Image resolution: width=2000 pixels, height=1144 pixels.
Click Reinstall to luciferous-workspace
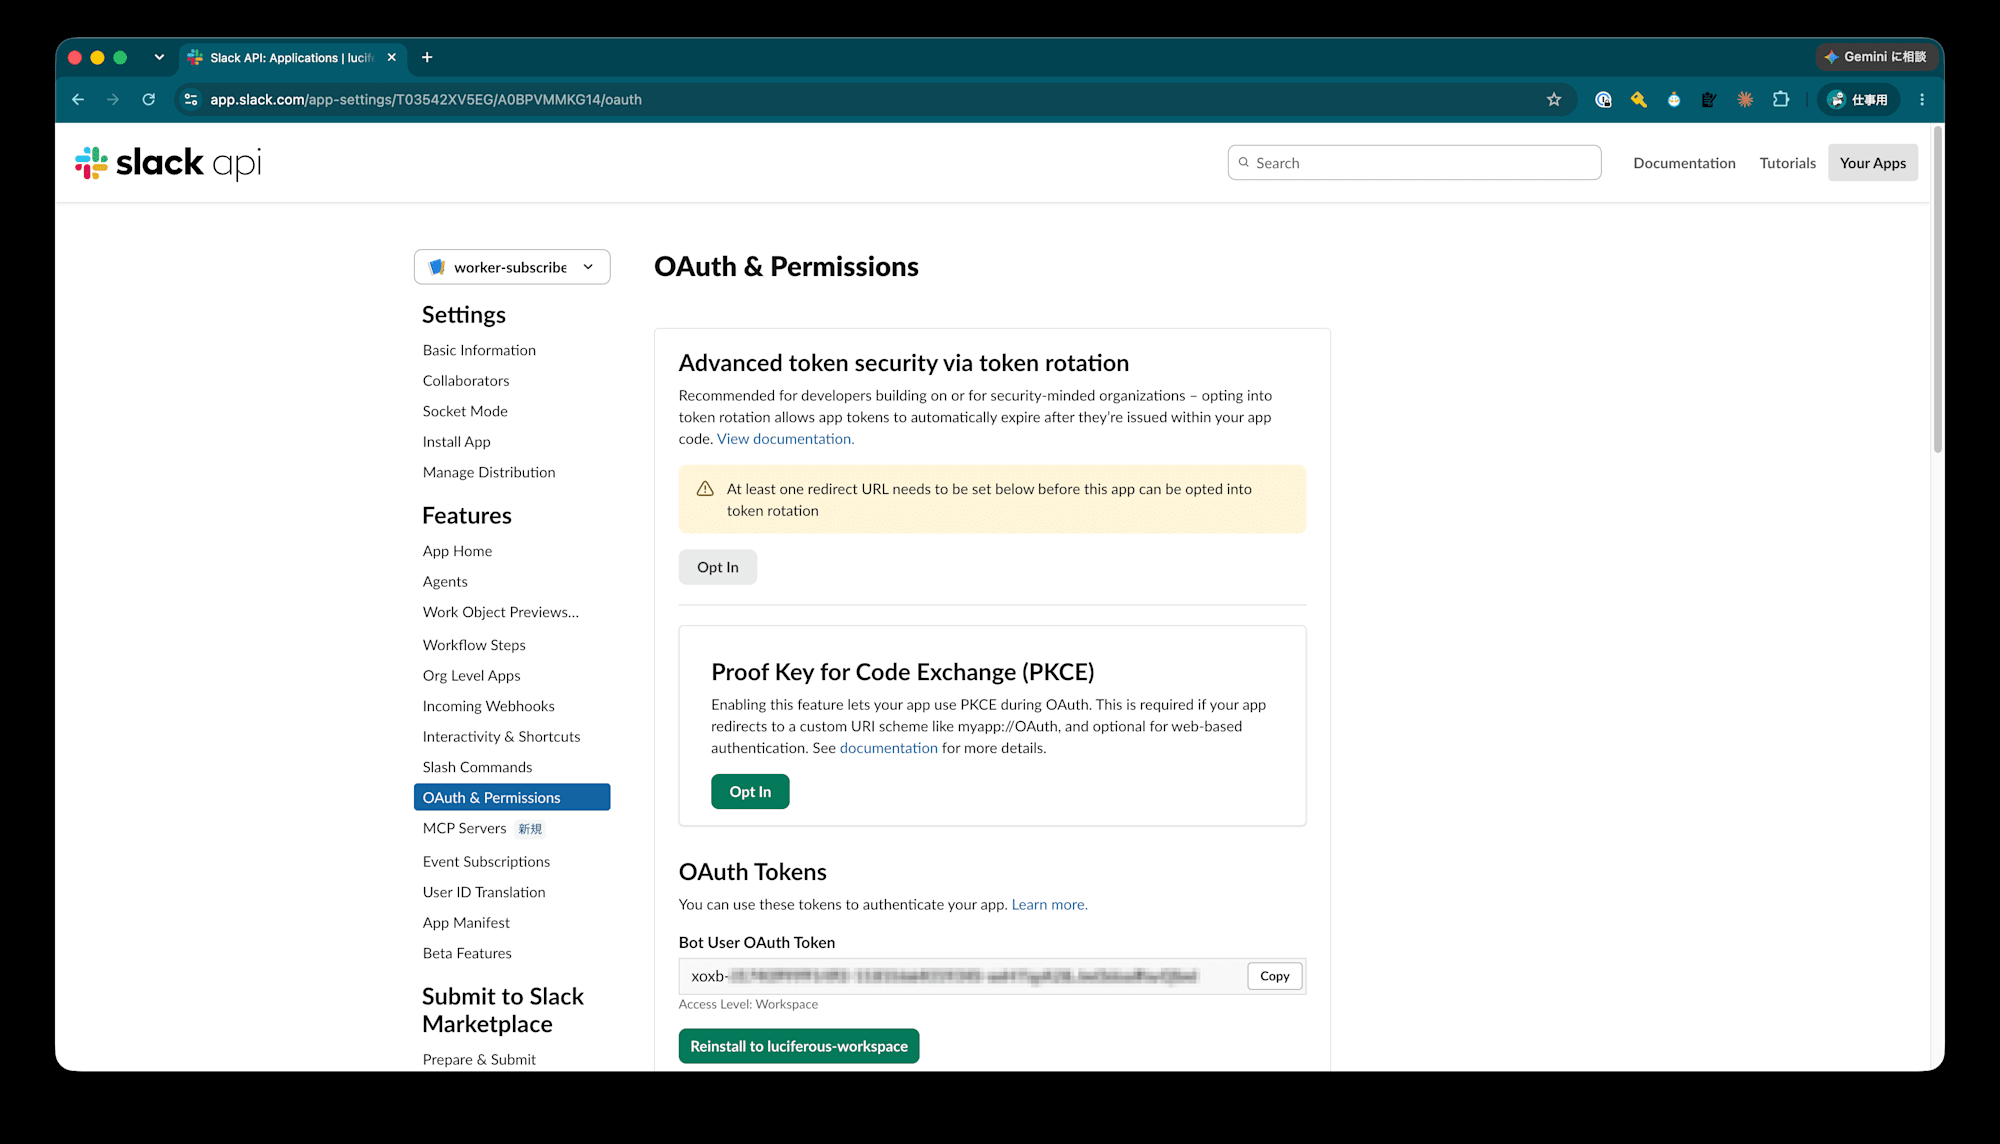pyautogui.click(x=799, y=1046)
